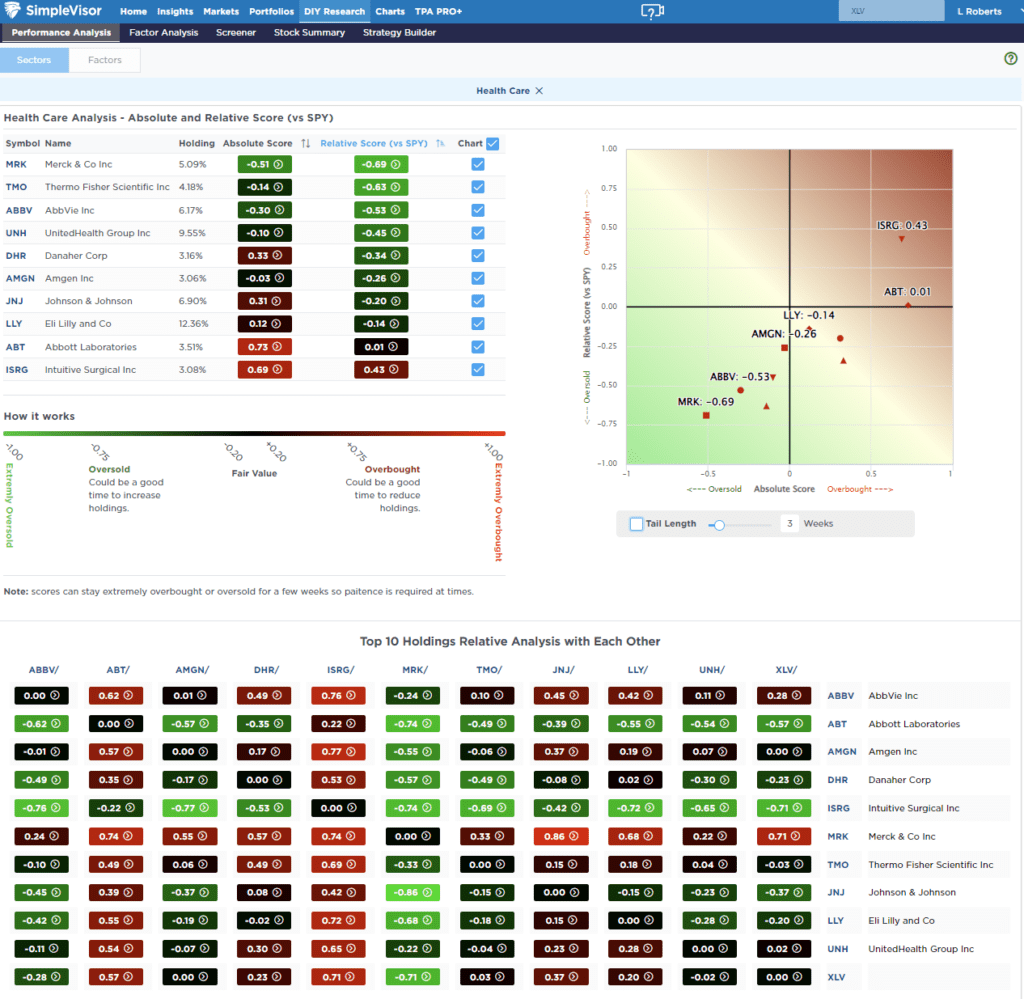Open UNH relative score -0.45 arrow
Screen dimensions: 1024x999
click(x=395, y=233)
